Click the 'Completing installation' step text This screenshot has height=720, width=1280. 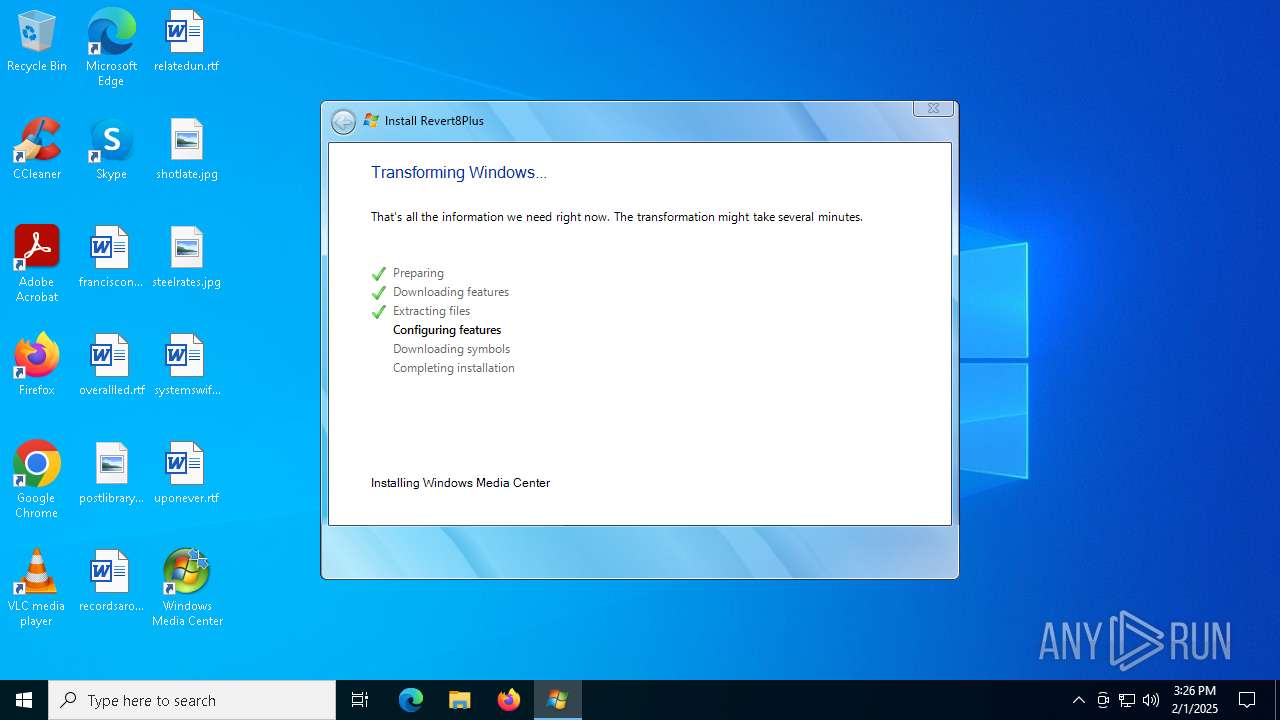(454, 368)
